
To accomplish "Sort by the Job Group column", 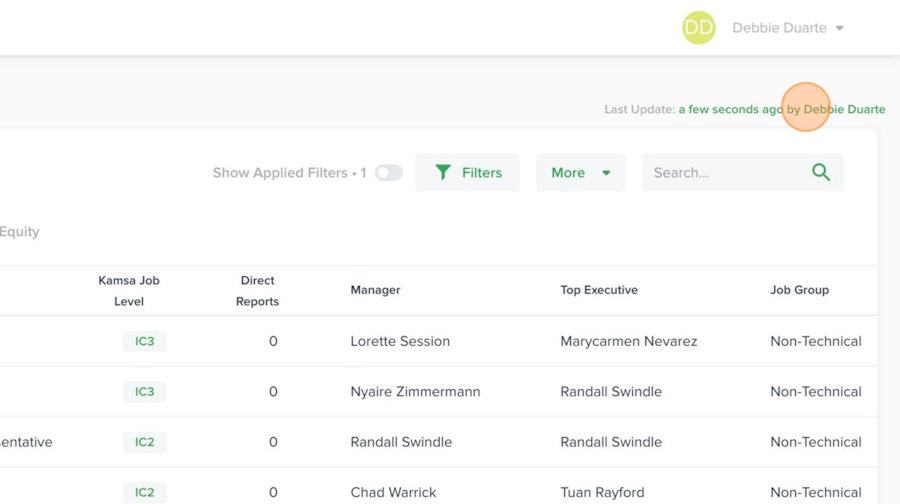I will point(799,290).
